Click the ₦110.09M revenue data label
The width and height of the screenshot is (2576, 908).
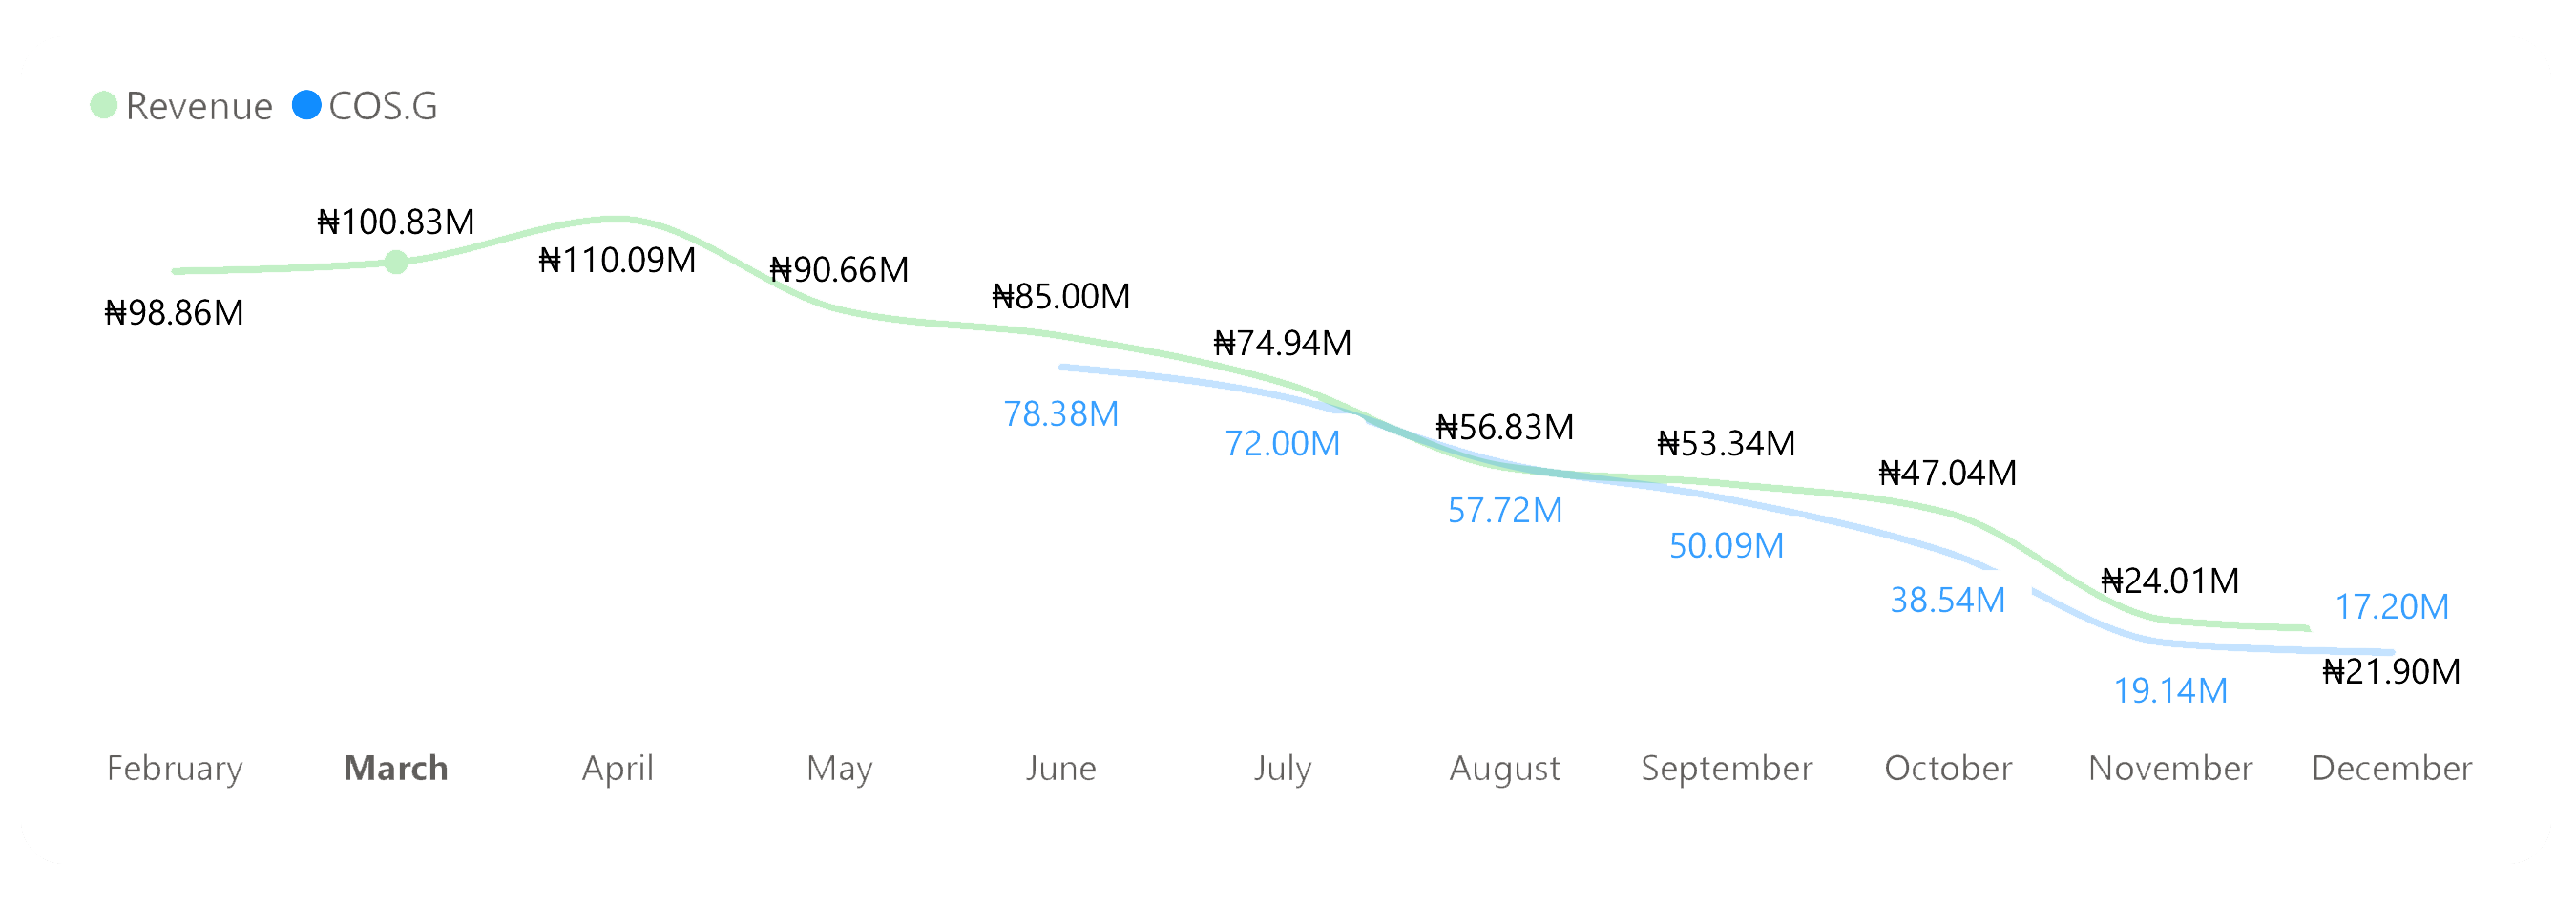pyautogui.click(x=617, y=260)
